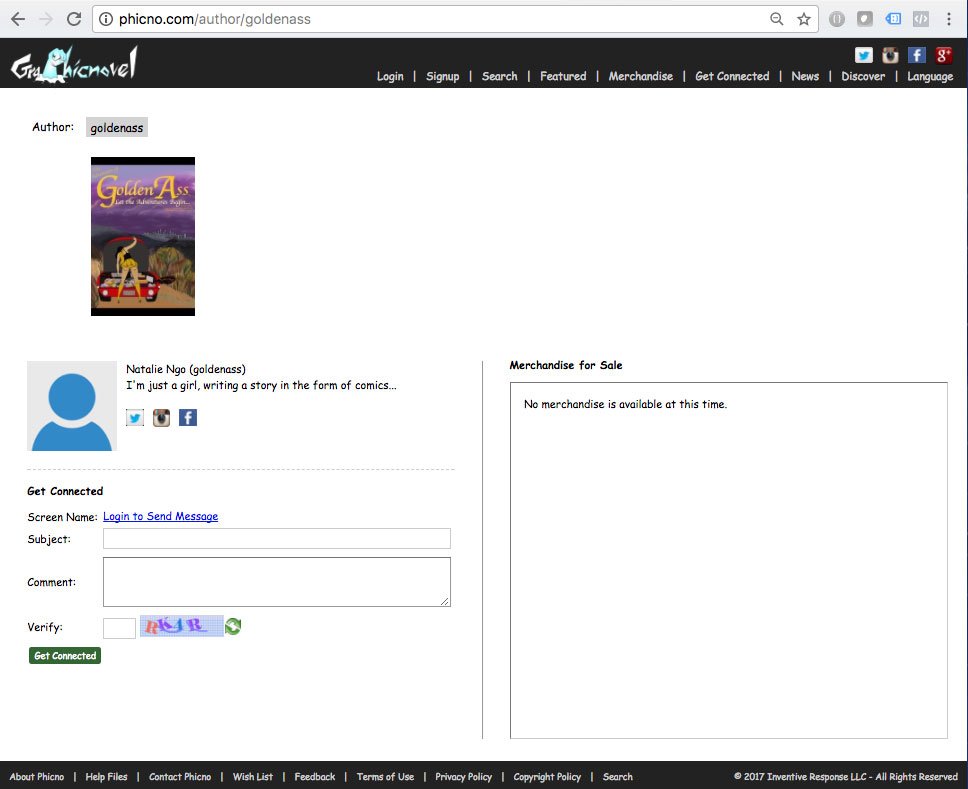Open the Language menu item
The height and width of the screenshot is (789, 968).
930,76
